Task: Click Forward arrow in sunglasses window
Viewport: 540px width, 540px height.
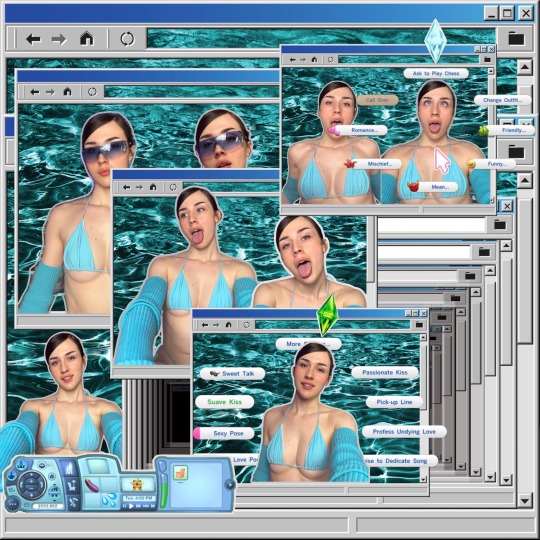Action: (x=50, y=92)
